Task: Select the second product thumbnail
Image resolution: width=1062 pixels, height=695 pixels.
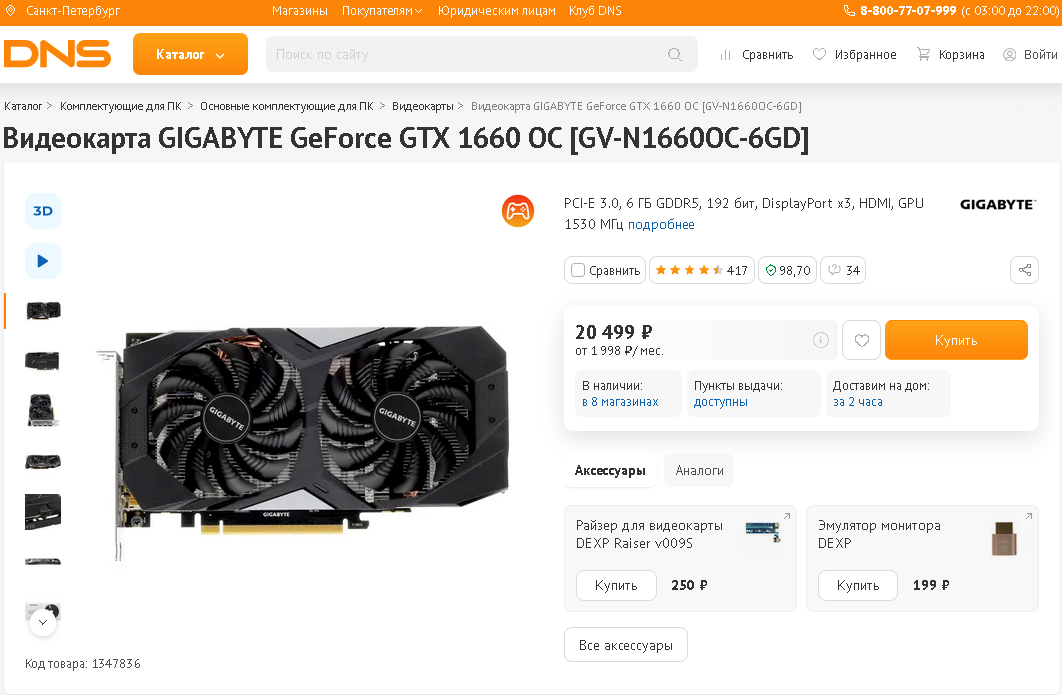Action: click(43, 360)
